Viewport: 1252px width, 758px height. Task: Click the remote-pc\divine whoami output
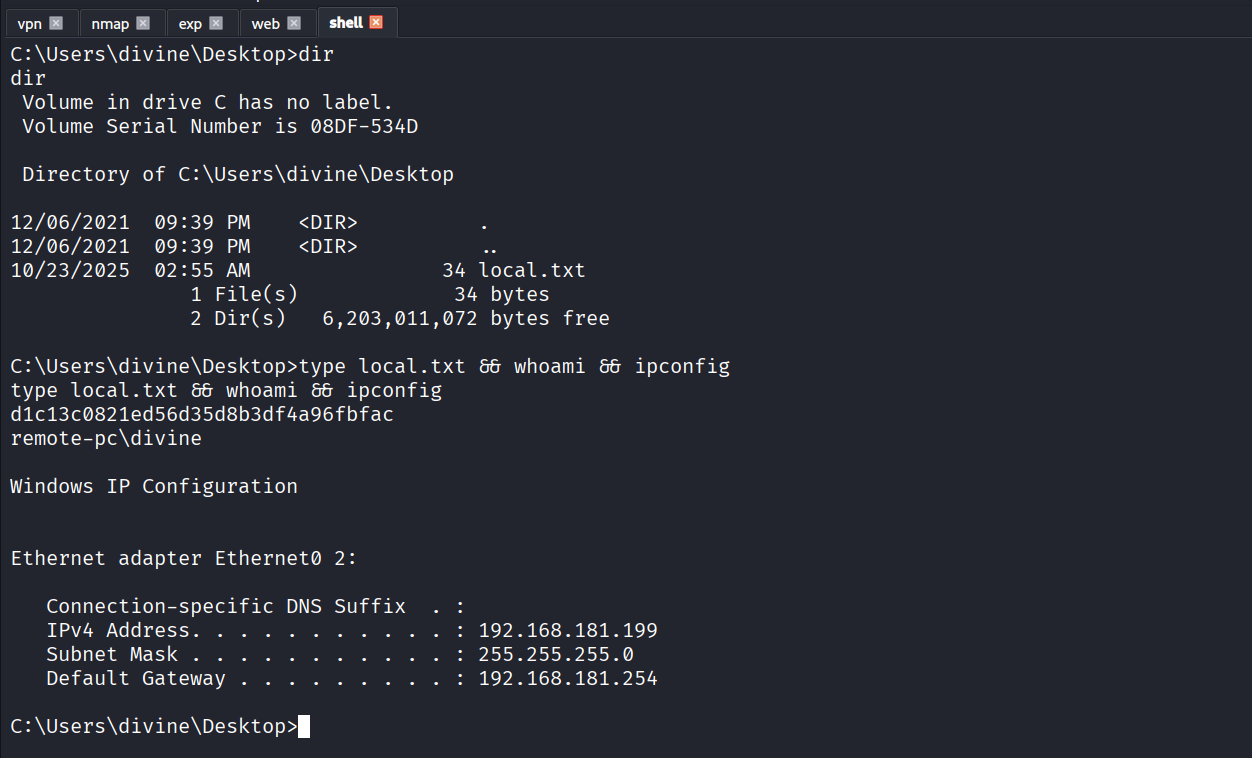(106, 438)
